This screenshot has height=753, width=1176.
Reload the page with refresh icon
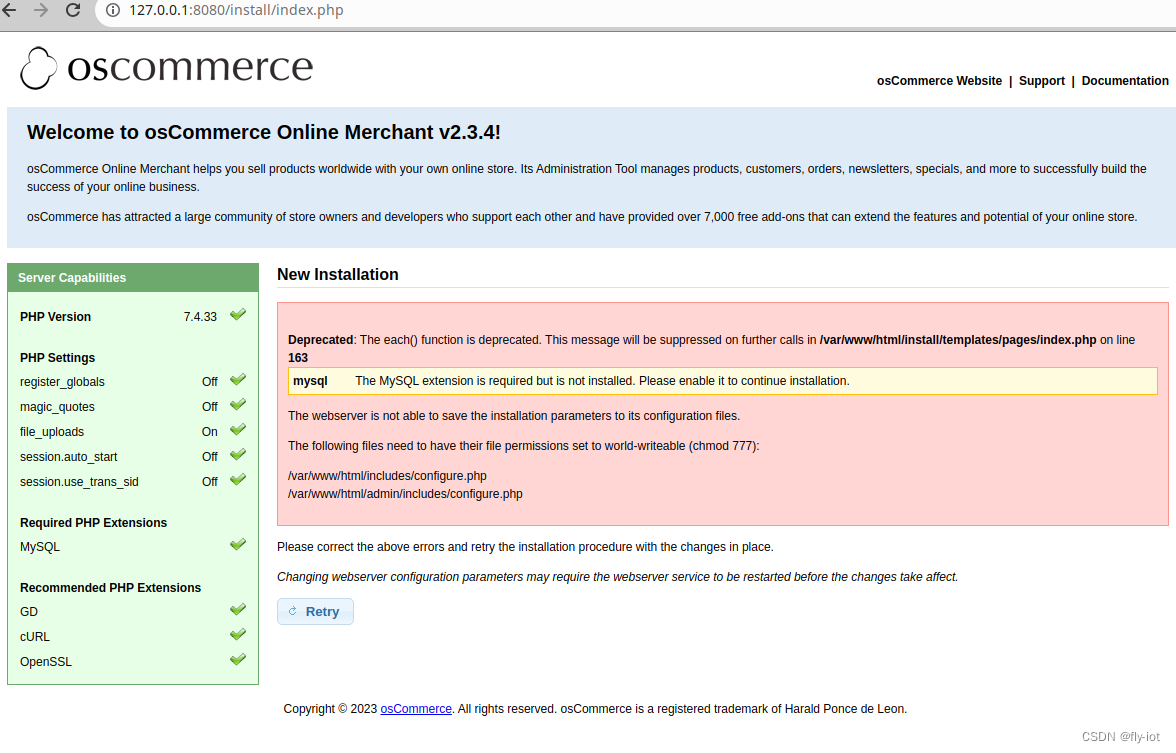click(x=73, y=10)
